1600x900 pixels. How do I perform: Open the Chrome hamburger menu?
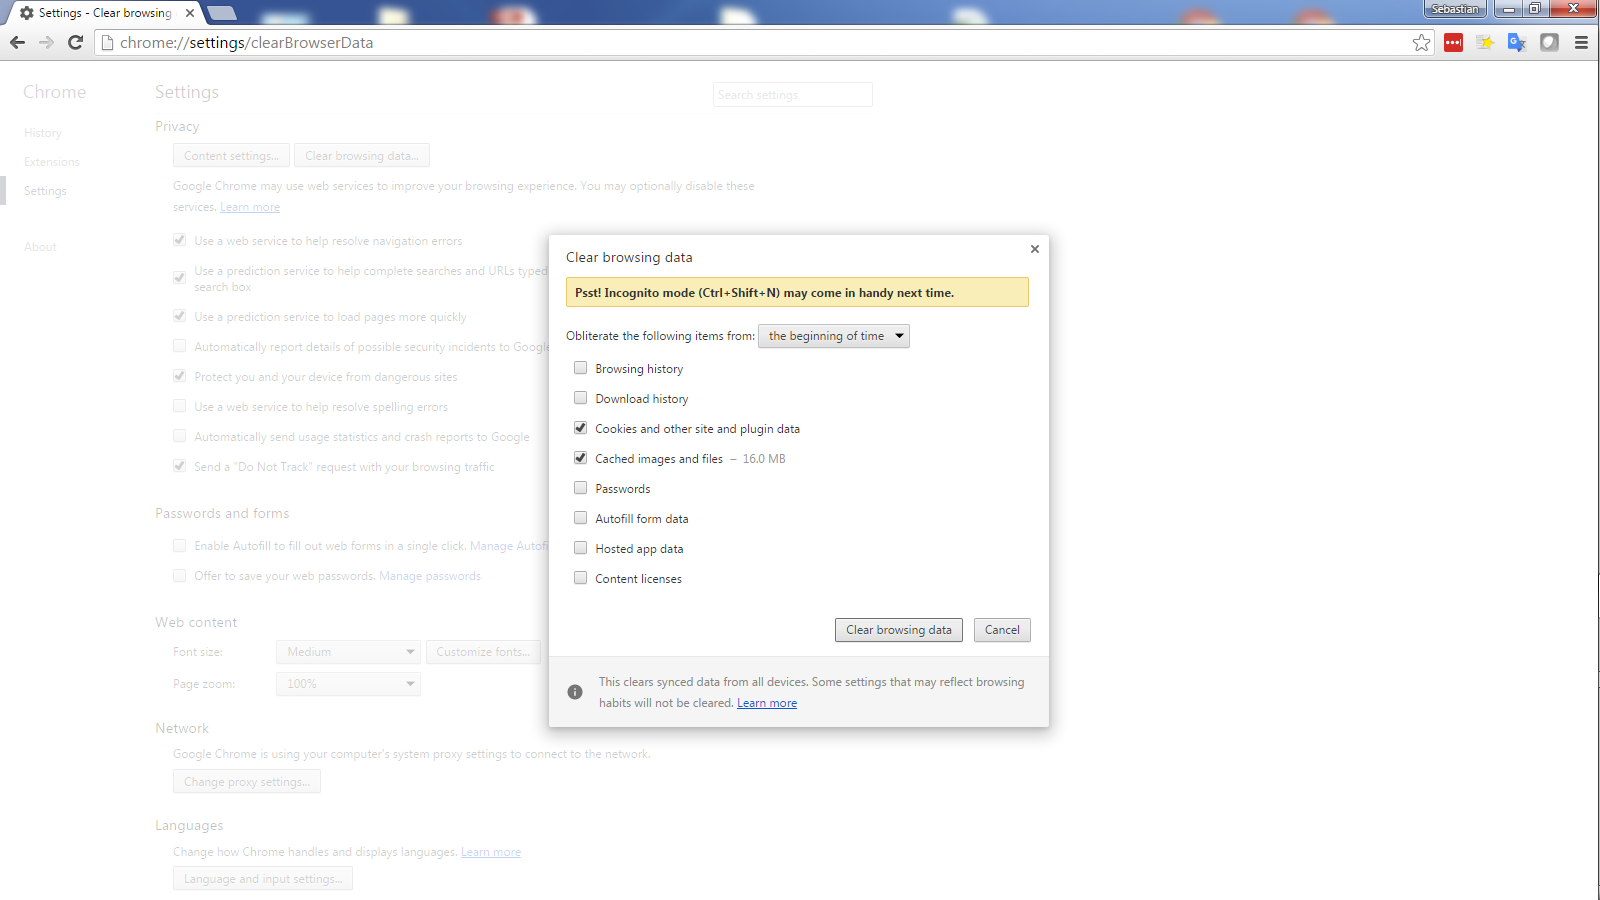[1581, 42]
